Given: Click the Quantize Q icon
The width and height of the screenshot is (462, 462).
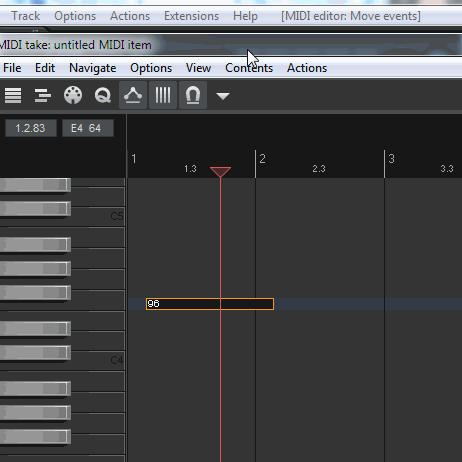Looking at the screenshot, I should pos(103,96).
